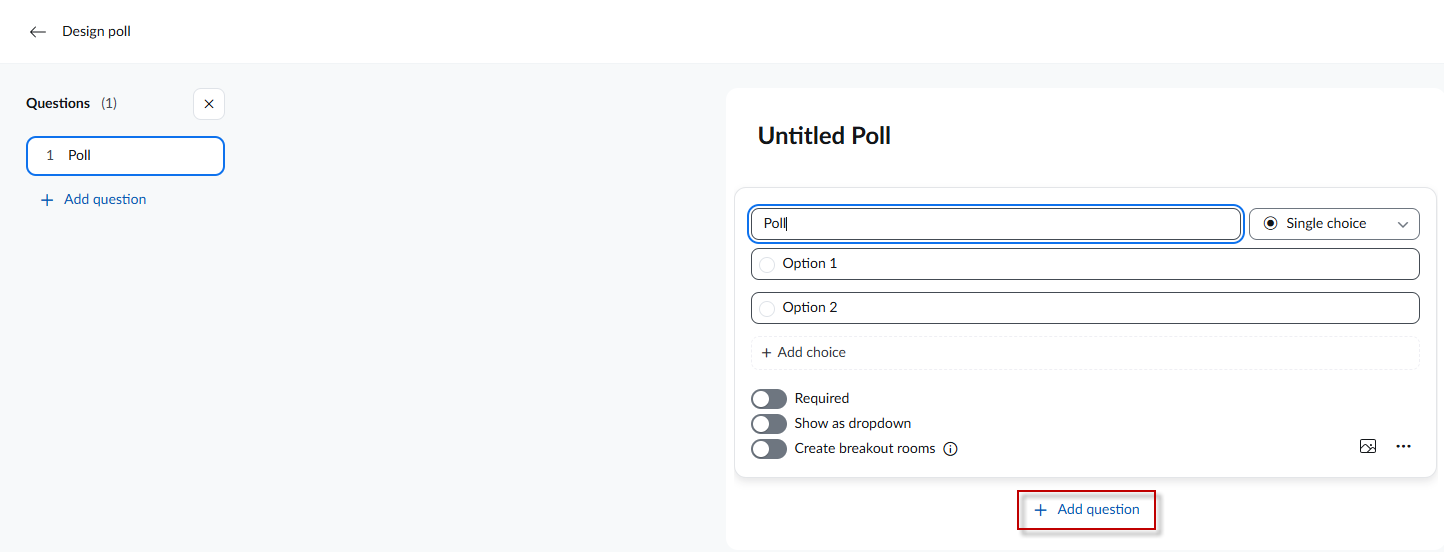
Task: Select question 1 Poll in the sidebar
Action: [x=125, y=156]
